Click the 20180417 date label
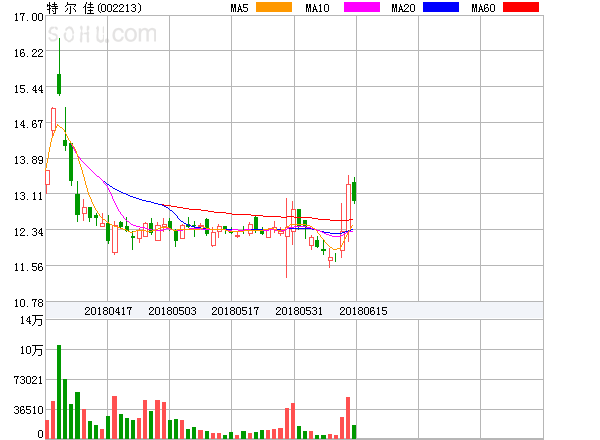The width and height of the screenshot is (600, 440). point(108,311)
